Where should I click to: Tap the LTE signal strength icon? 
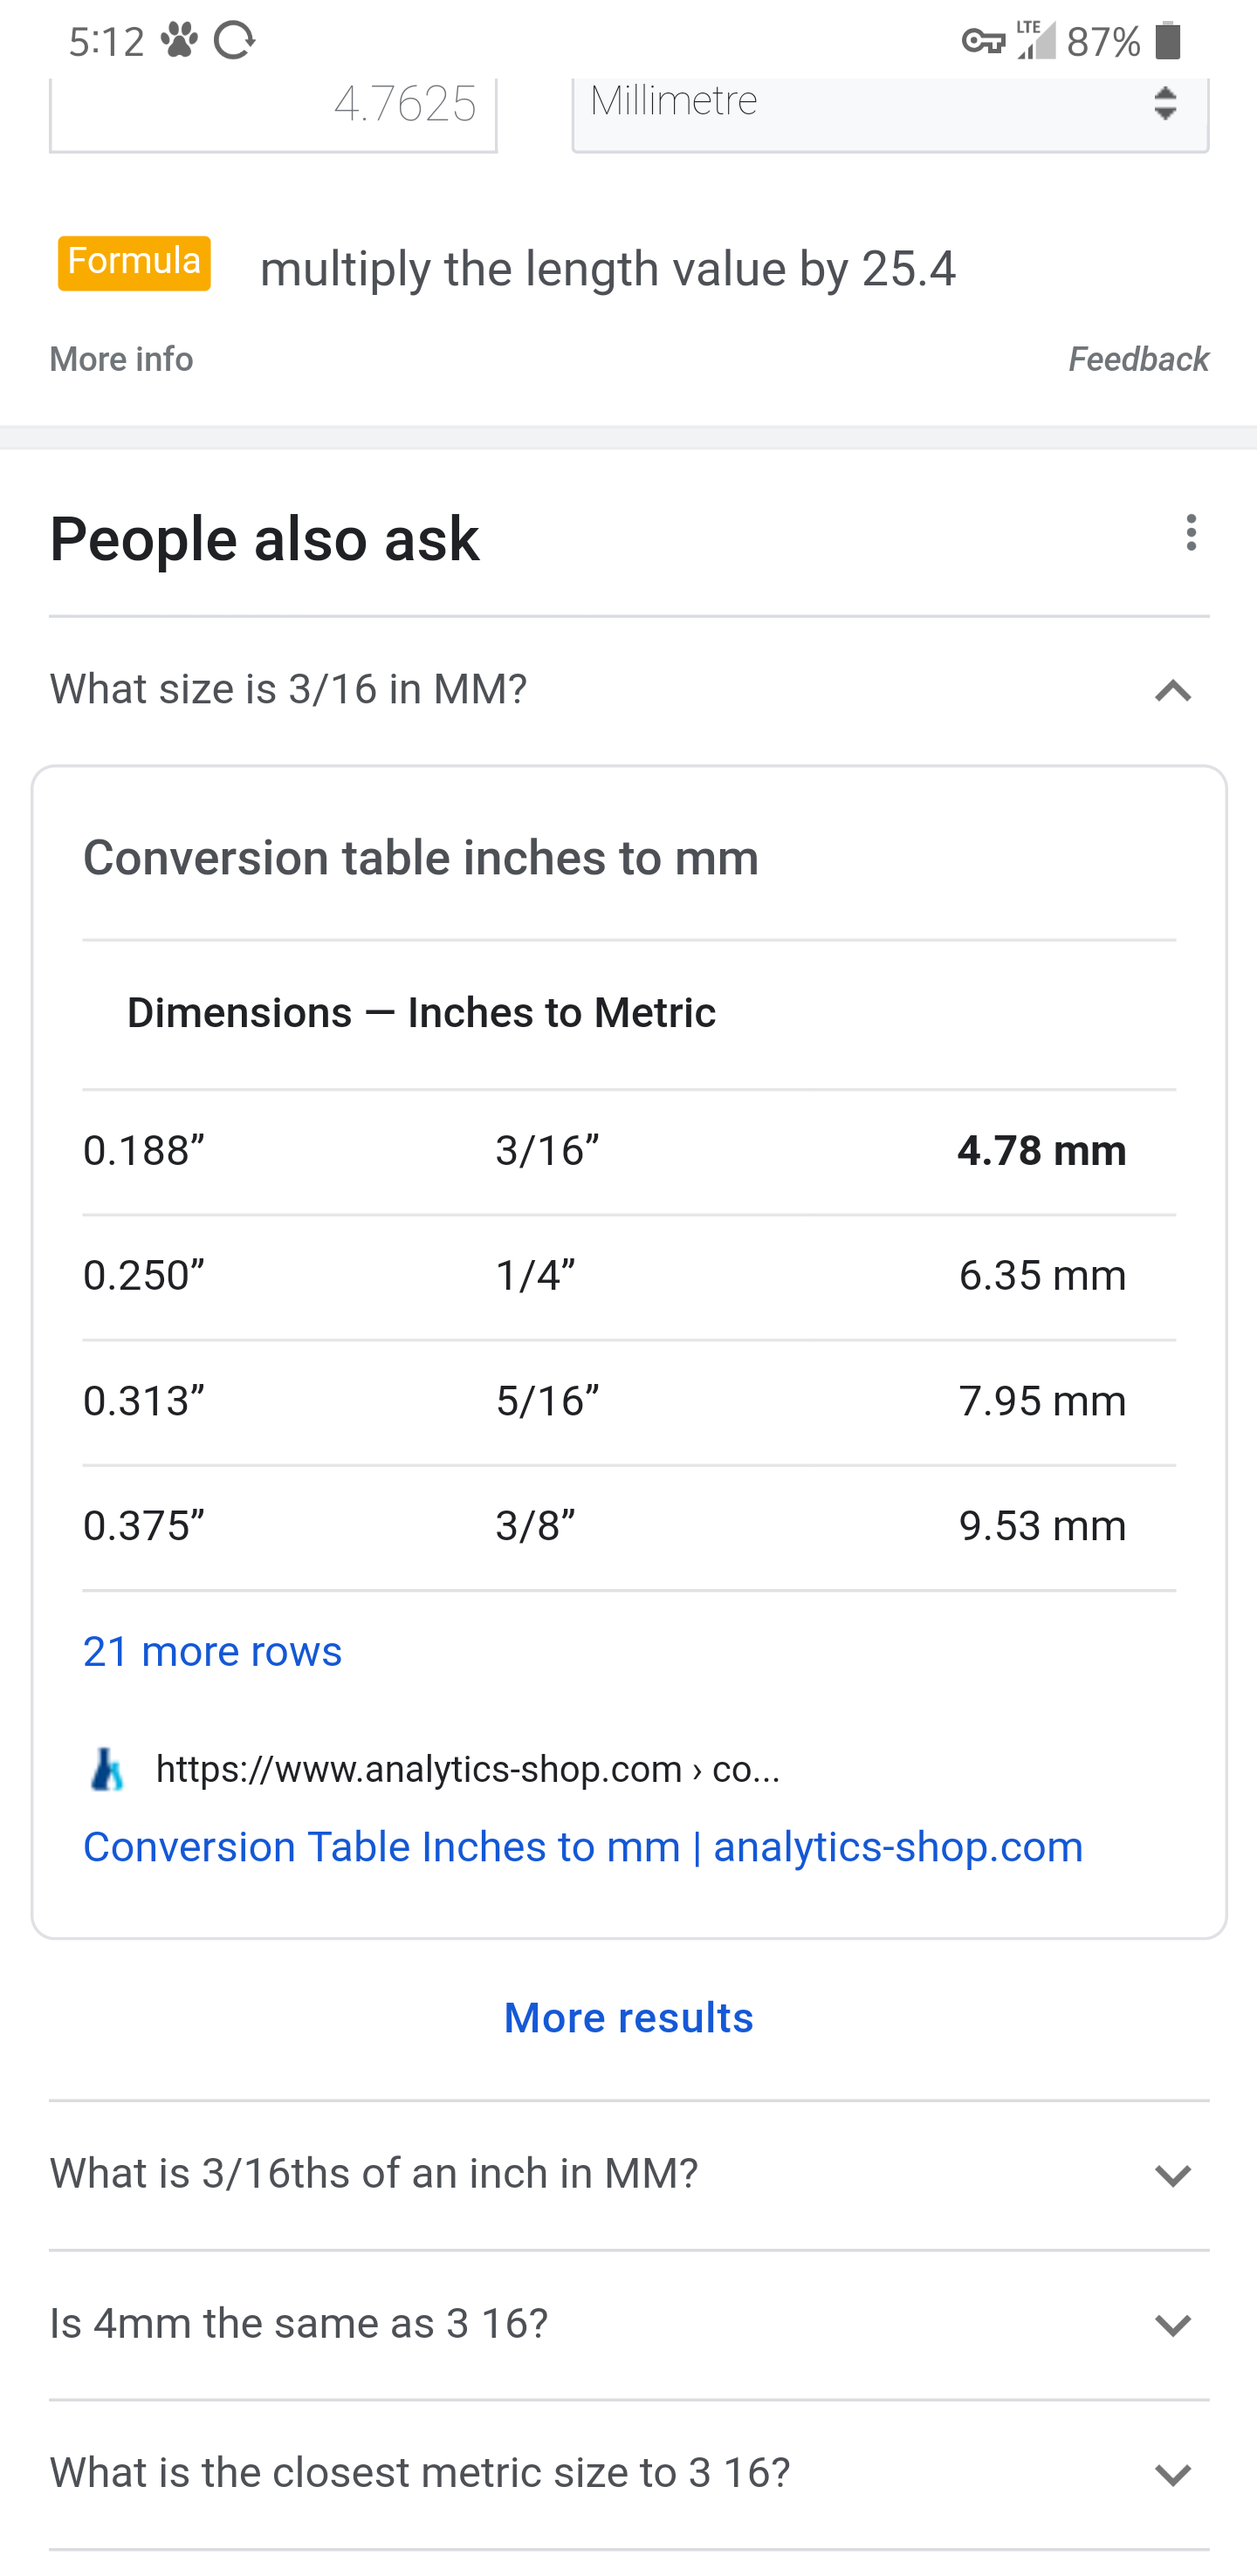[x=1036, y=41]
